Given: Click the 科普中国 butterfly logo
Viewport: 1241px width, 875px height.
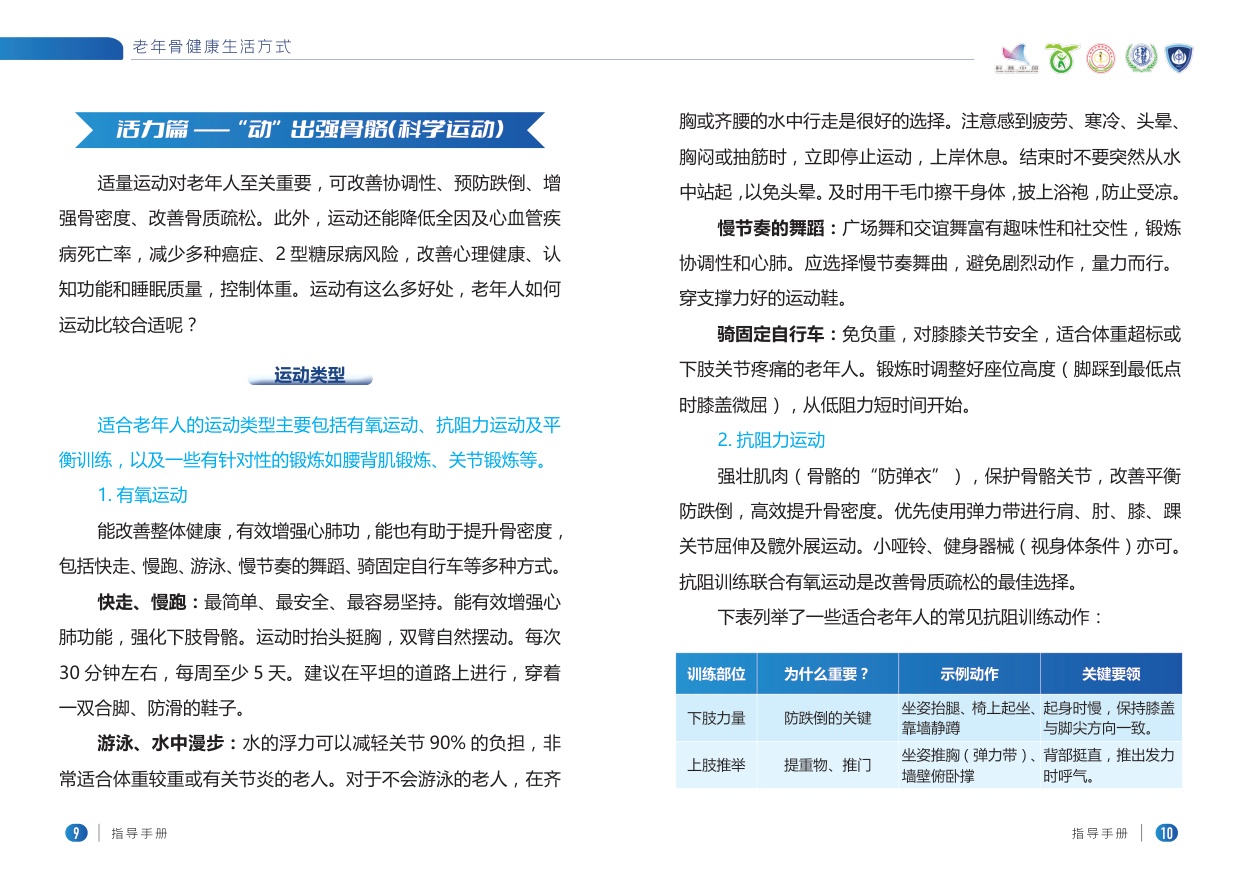Looking at the screenshot, I should click(x=1017, y=59).
